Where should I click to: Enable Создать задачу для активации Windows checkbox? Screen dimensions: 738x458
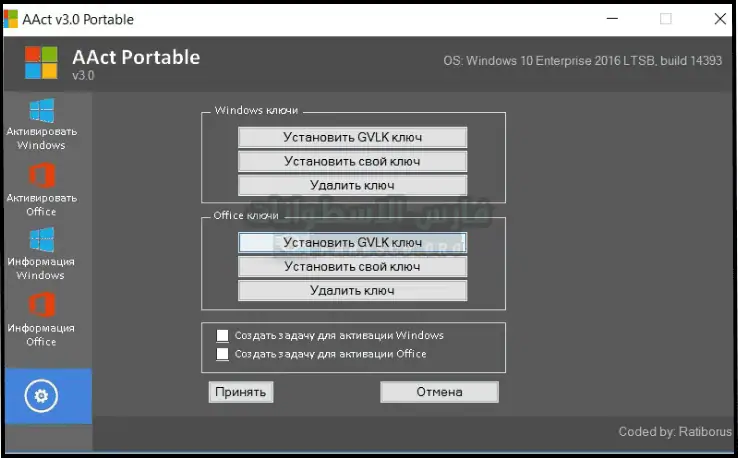223,336
